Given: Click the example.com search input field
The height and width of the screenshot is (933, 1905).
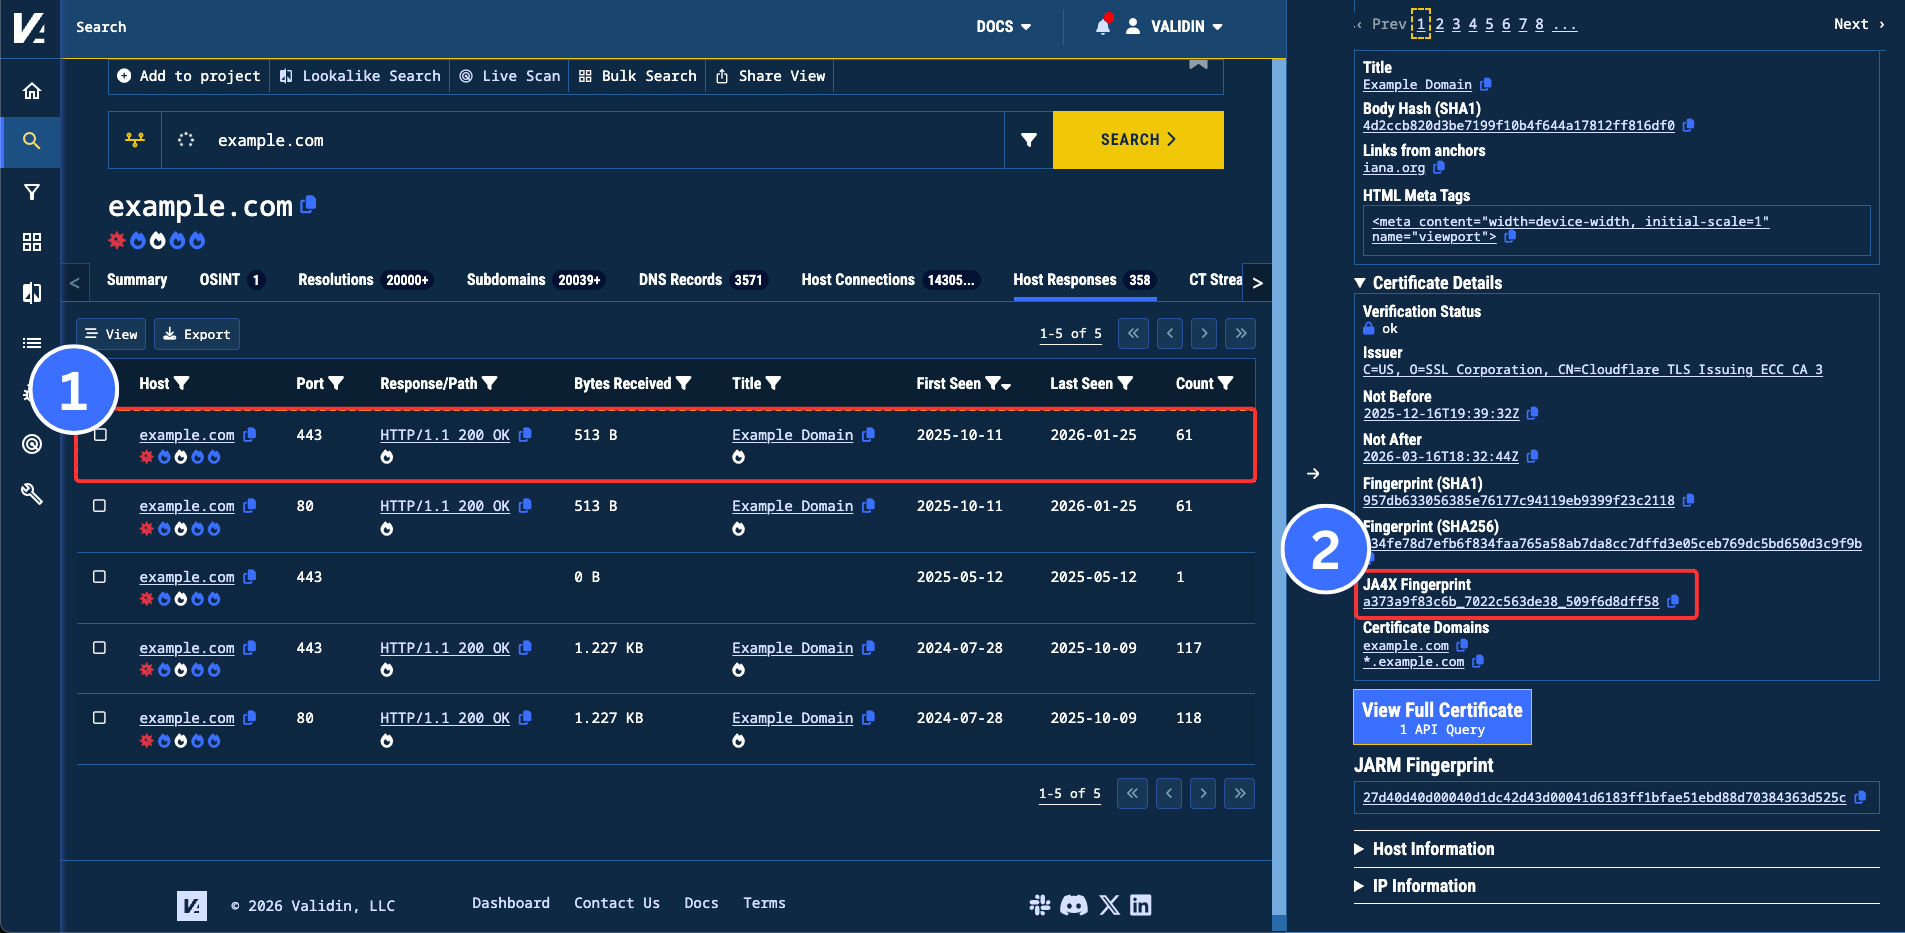Looking at the screenshot, I should click(600, 141).
